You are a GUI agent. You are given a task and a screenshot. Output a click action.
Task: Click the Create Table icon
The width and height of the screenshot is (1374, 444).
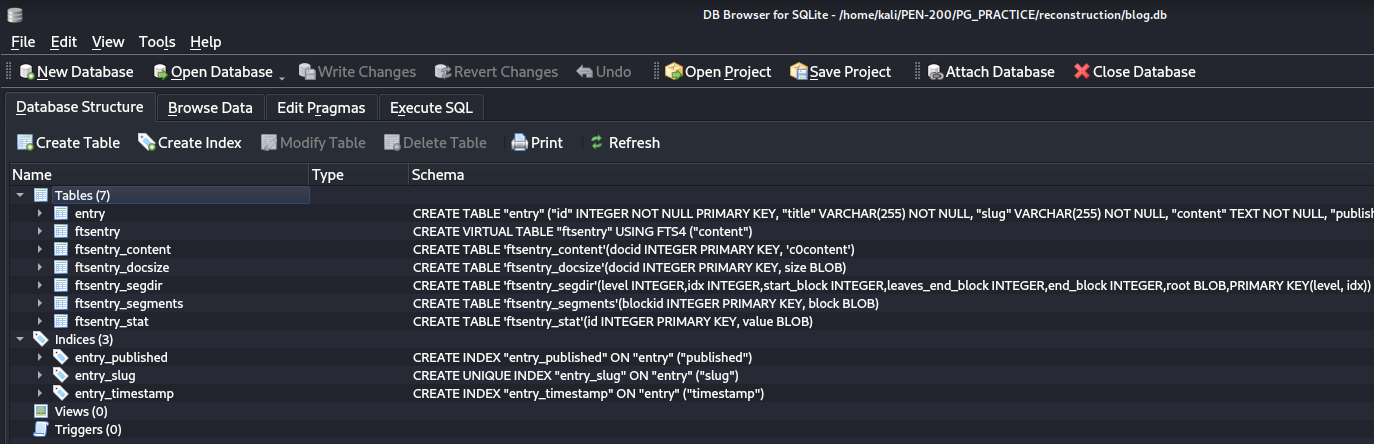[x=25, y=143]
